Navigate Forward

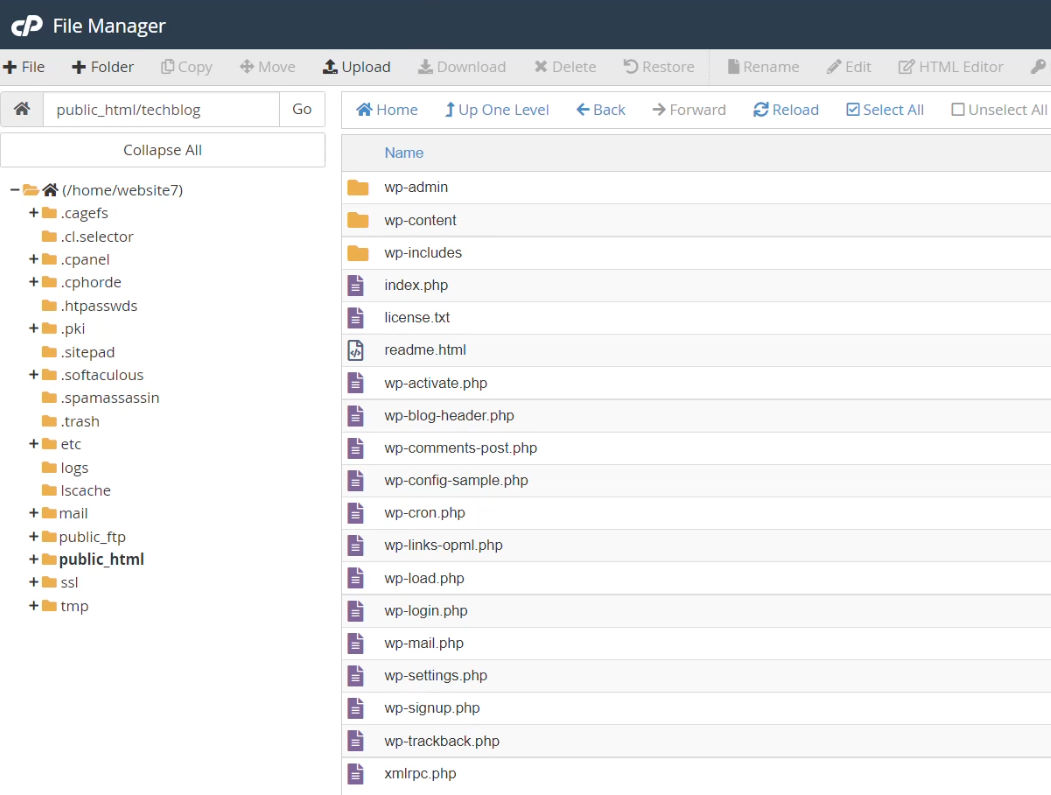(x=689, y=110)
